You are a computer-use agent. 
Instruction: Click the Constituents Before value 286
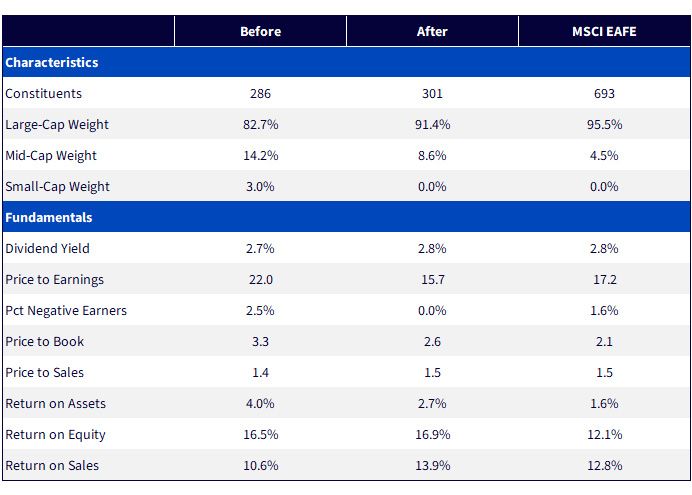tap(260, 94)
